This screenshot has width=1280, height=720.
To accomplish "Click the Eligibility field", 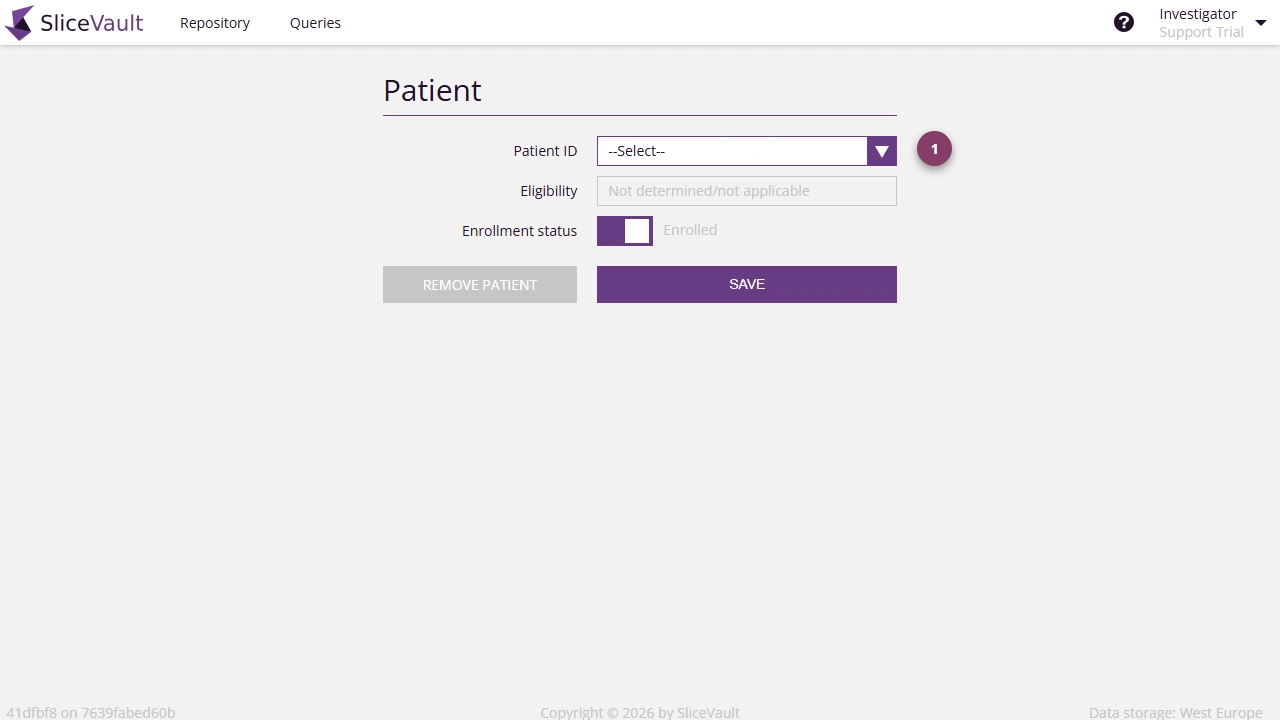I will click(x=746, y=190).
